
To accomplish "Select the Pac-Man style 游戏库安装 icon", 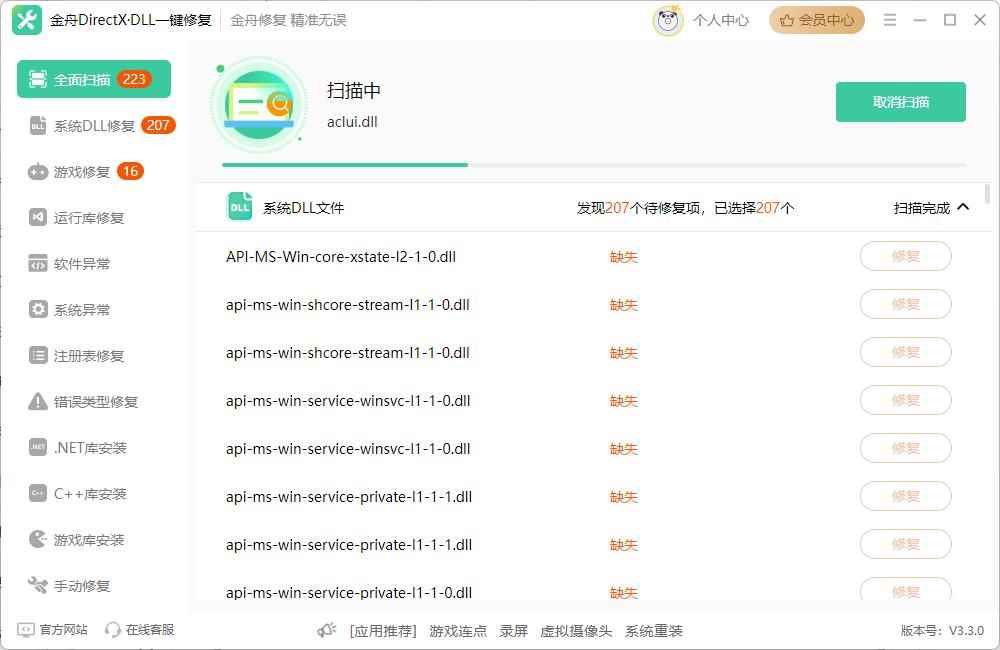I will 37,539.
